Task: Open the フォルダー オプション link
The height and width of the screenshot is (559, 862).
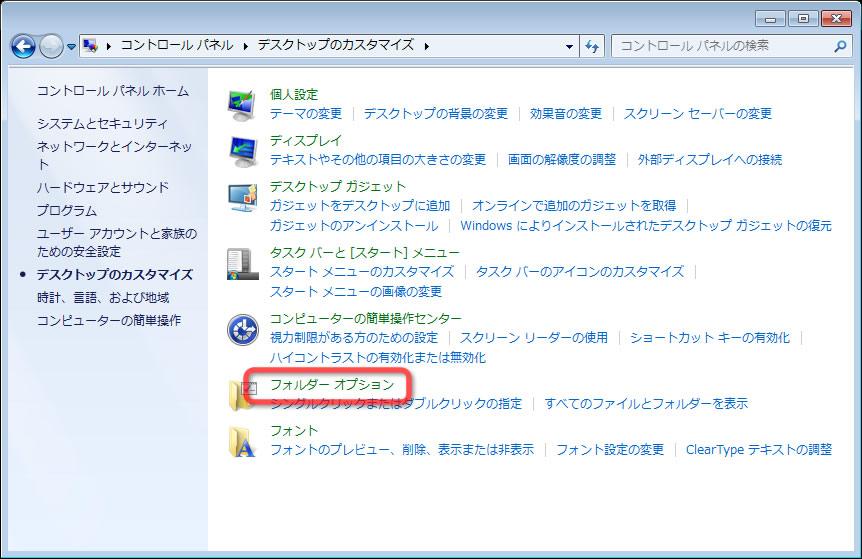Action: (332, 384)
